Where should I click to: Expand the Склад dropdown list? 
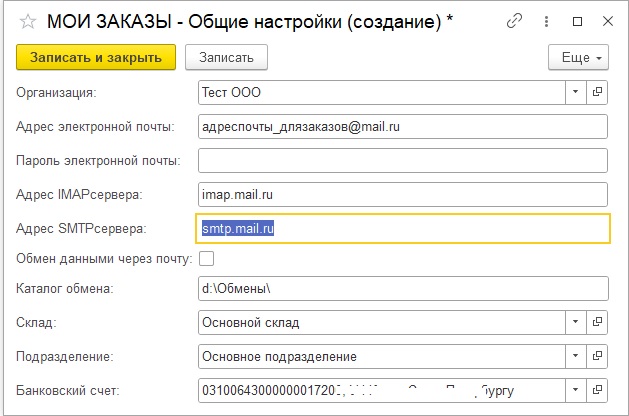(576, 323)
